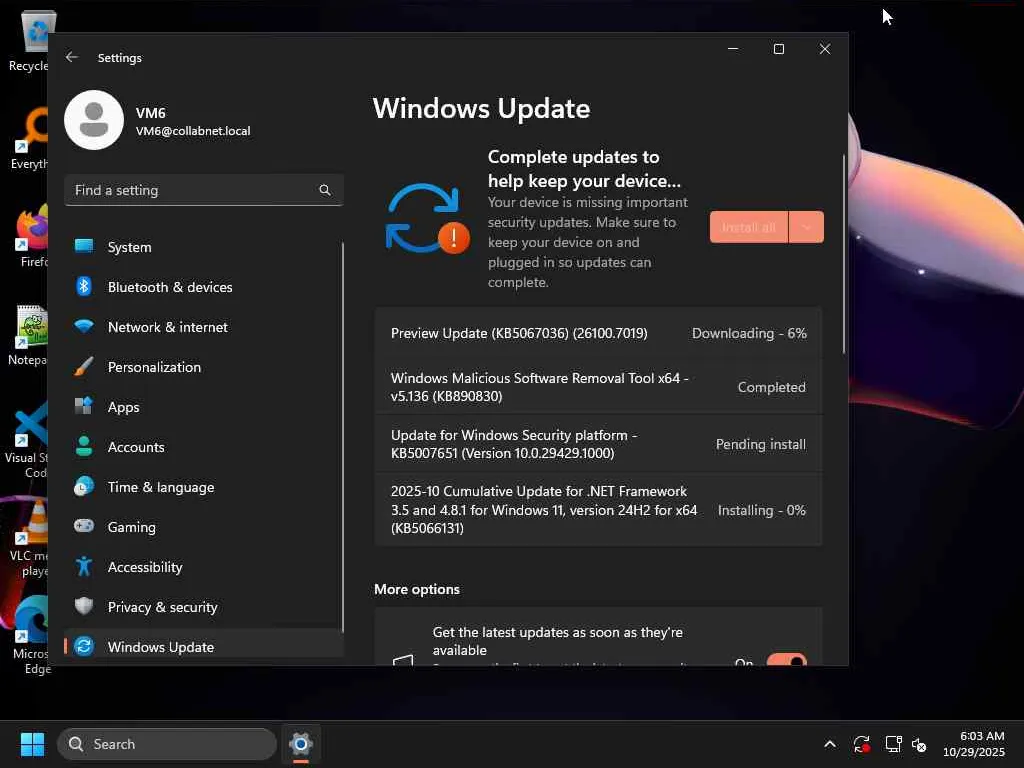Open the Visual Studio Code desktop shortcut
Image resolution: width=1024 pixels, height=768 pixels.
click(28, 440)
